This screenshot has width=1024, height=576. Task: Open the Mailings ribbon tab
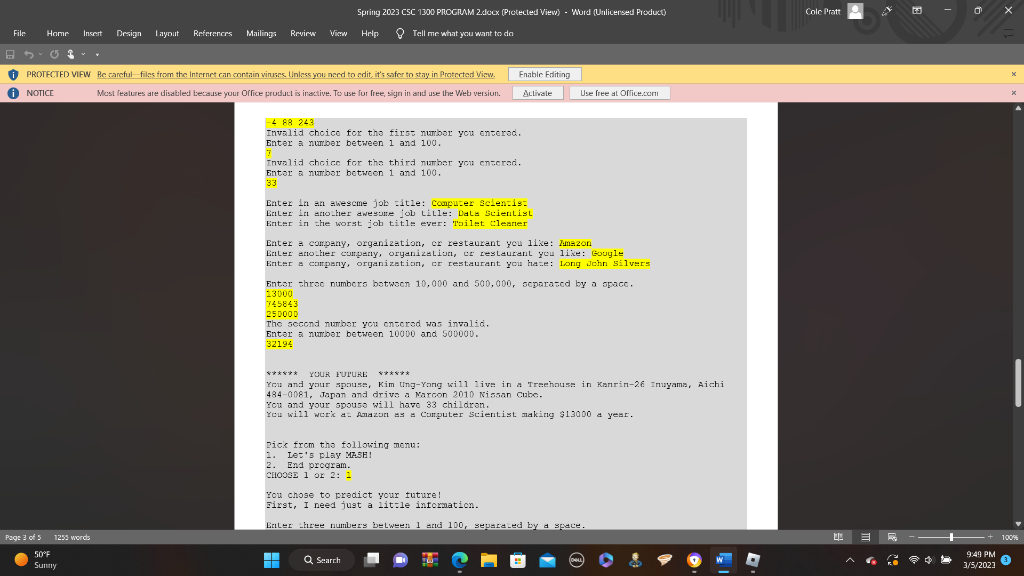(261, 33)
